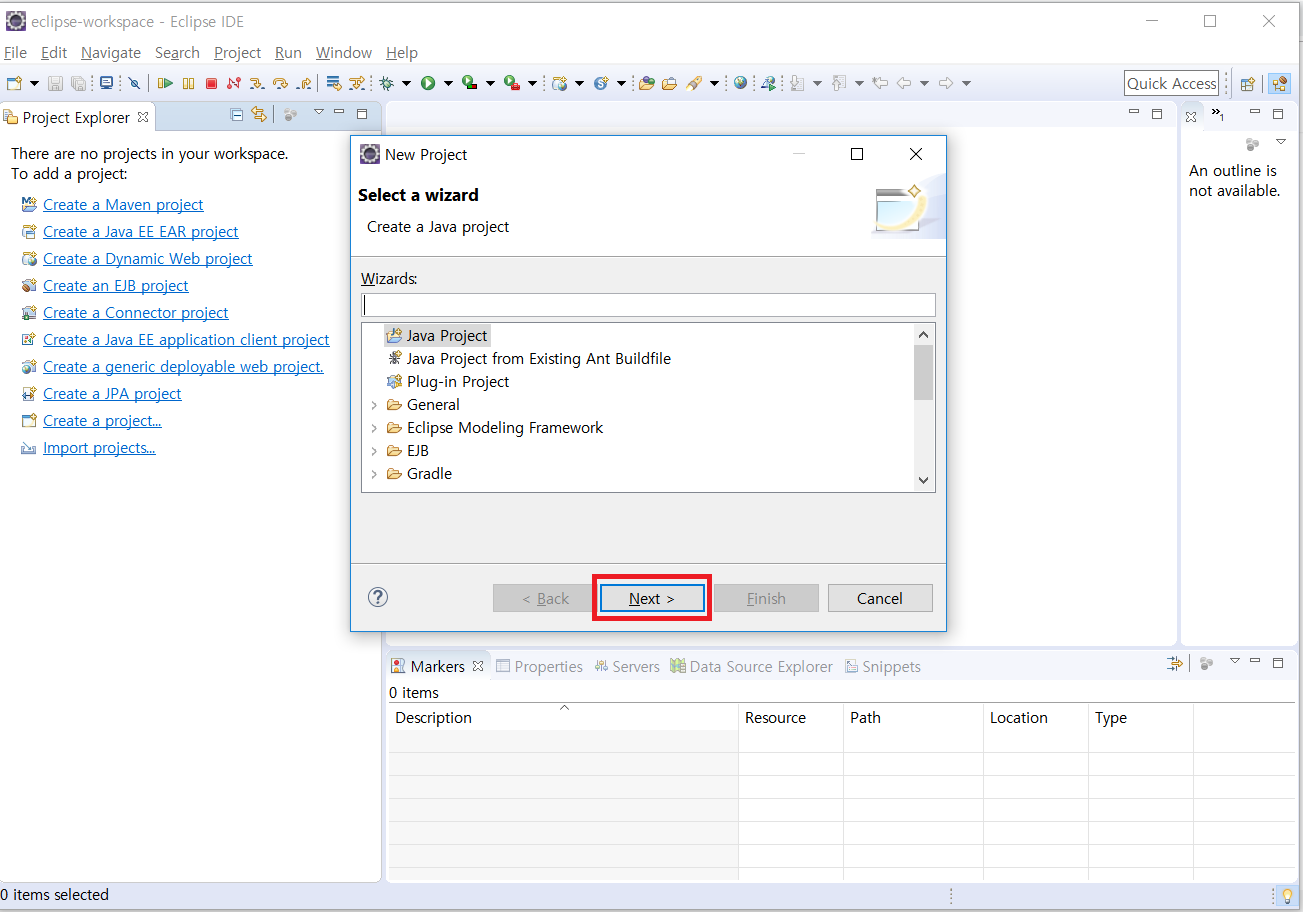Click the Previous Annotation icon
The width and height of the screenshot is (1303, 912).
[838, 83]
